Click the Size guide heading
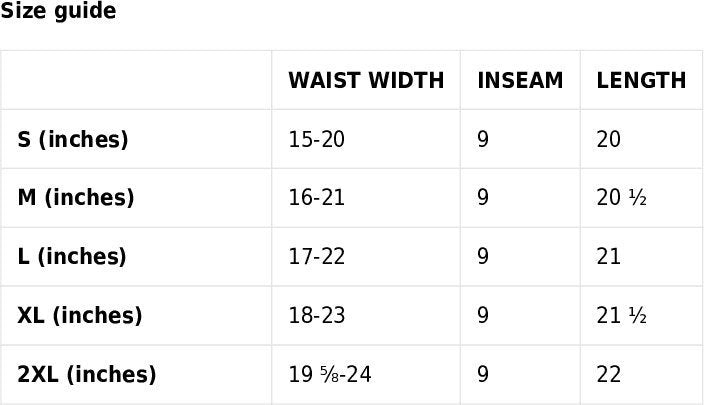This screenshot has height=405, width=704. click(x=58, y=12)
